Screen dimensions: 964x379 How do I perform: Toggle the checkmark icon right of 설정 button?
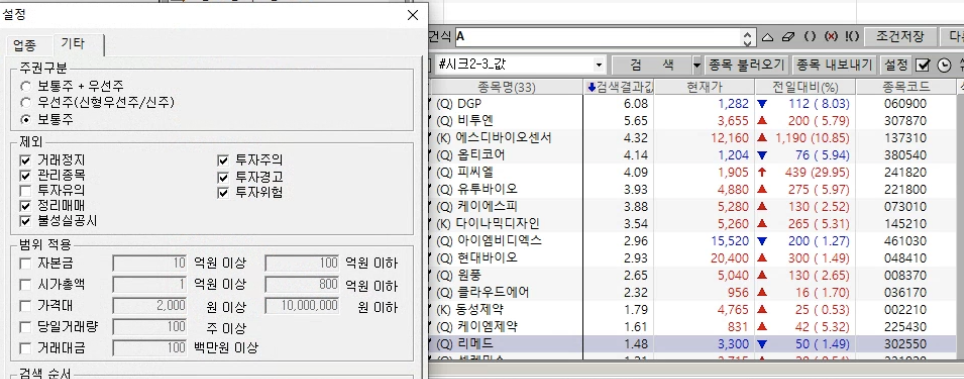pos(923,65)
